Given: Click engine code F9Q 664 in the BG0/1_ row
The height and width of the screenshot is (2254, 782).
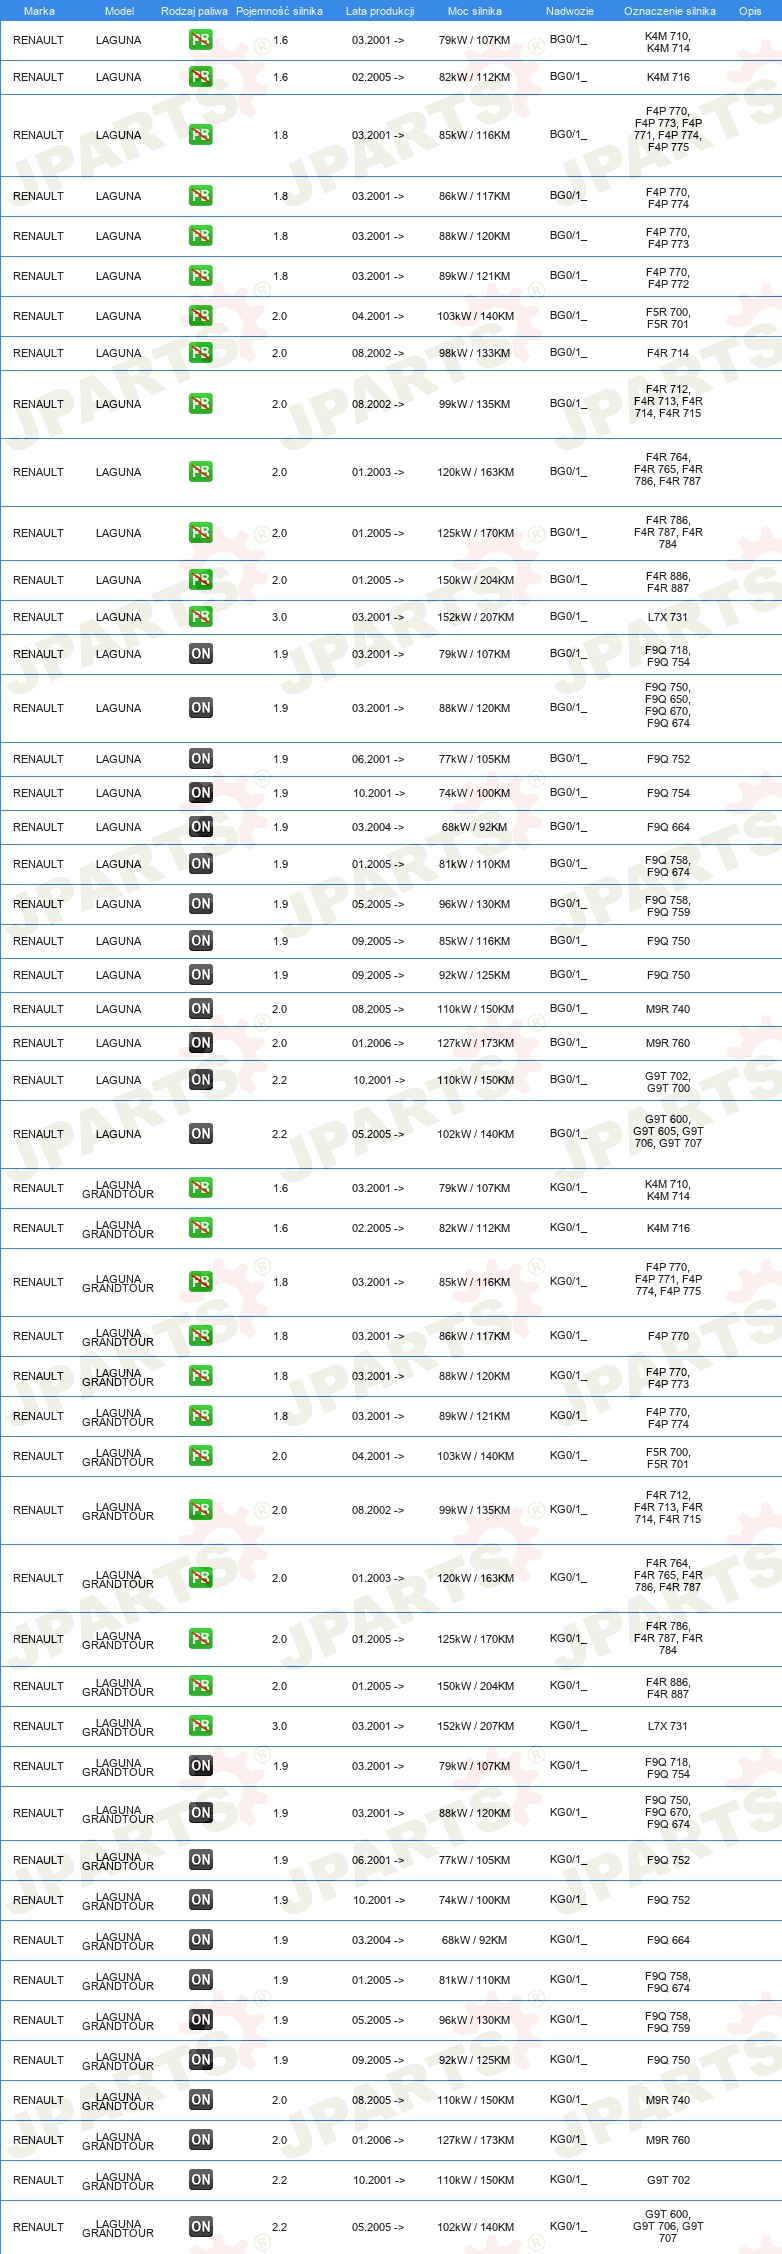Looking at the screenshot, I should point(668,827).
